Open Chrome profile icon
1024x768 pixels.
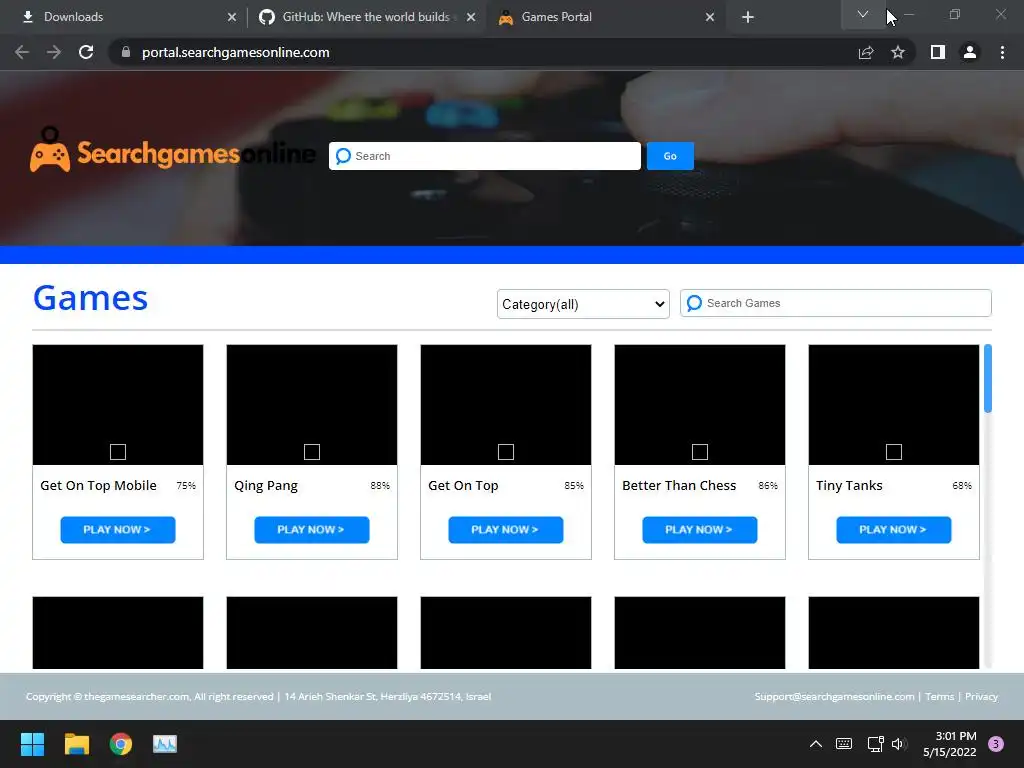[970, 52]
